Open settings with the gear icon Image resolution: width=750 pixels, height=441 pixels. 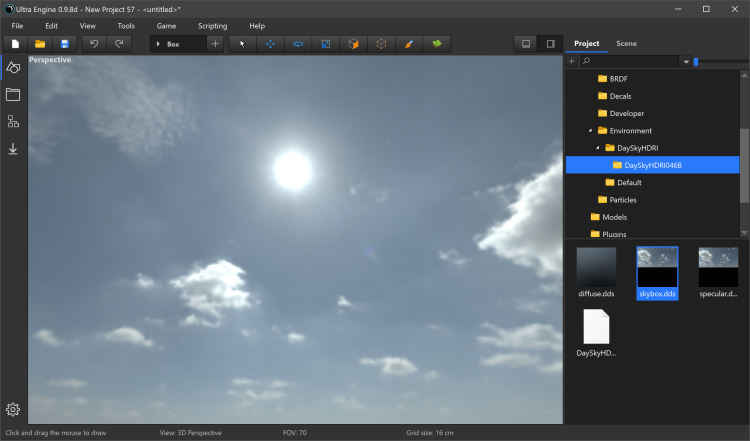click(x=13, y=409)
